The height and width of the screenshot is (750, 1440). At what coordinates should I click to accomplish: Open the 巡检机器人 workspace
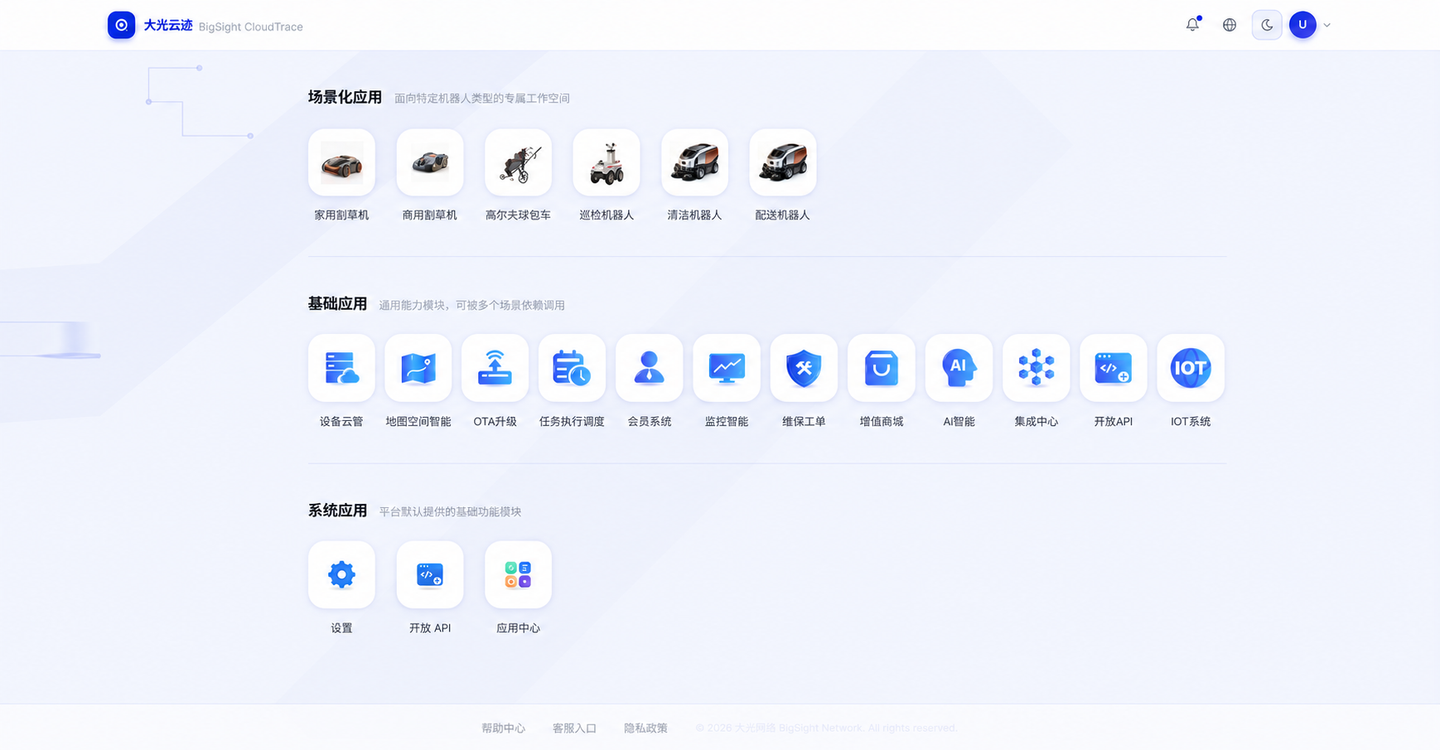606,162
